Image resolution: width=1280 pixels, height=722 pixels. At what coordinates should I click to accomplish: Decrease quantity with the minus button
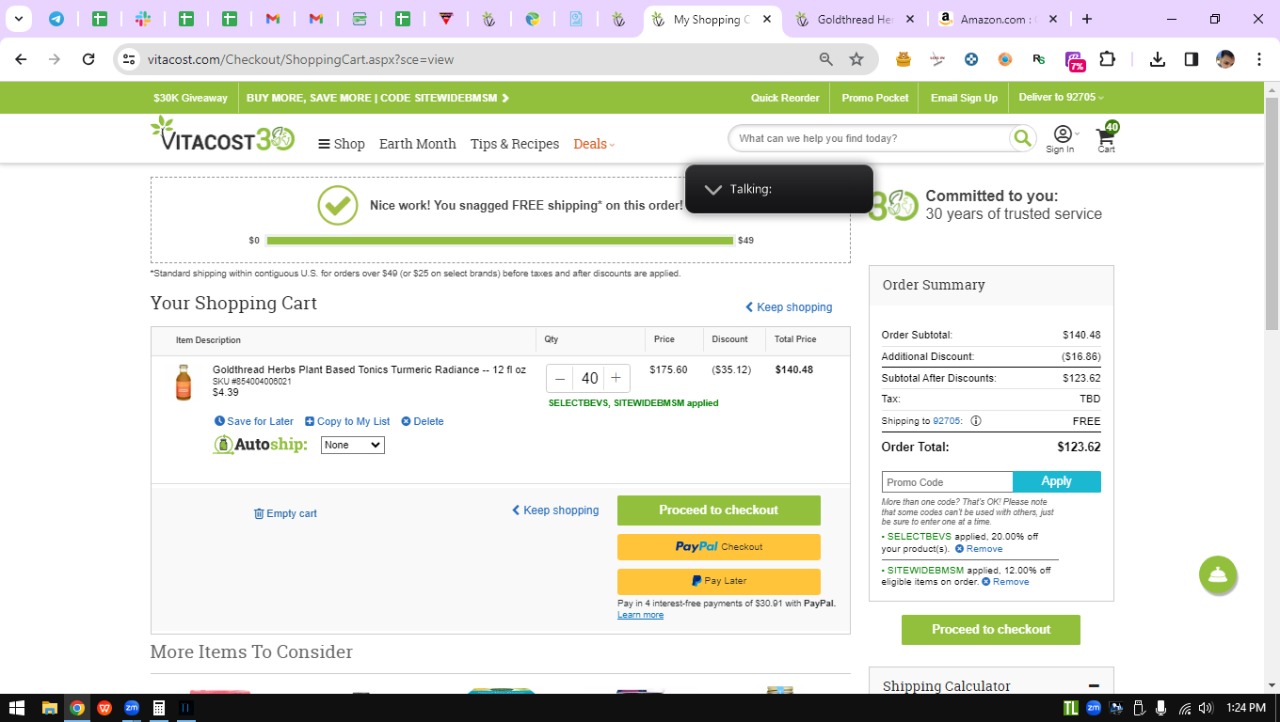pos(560,378)
